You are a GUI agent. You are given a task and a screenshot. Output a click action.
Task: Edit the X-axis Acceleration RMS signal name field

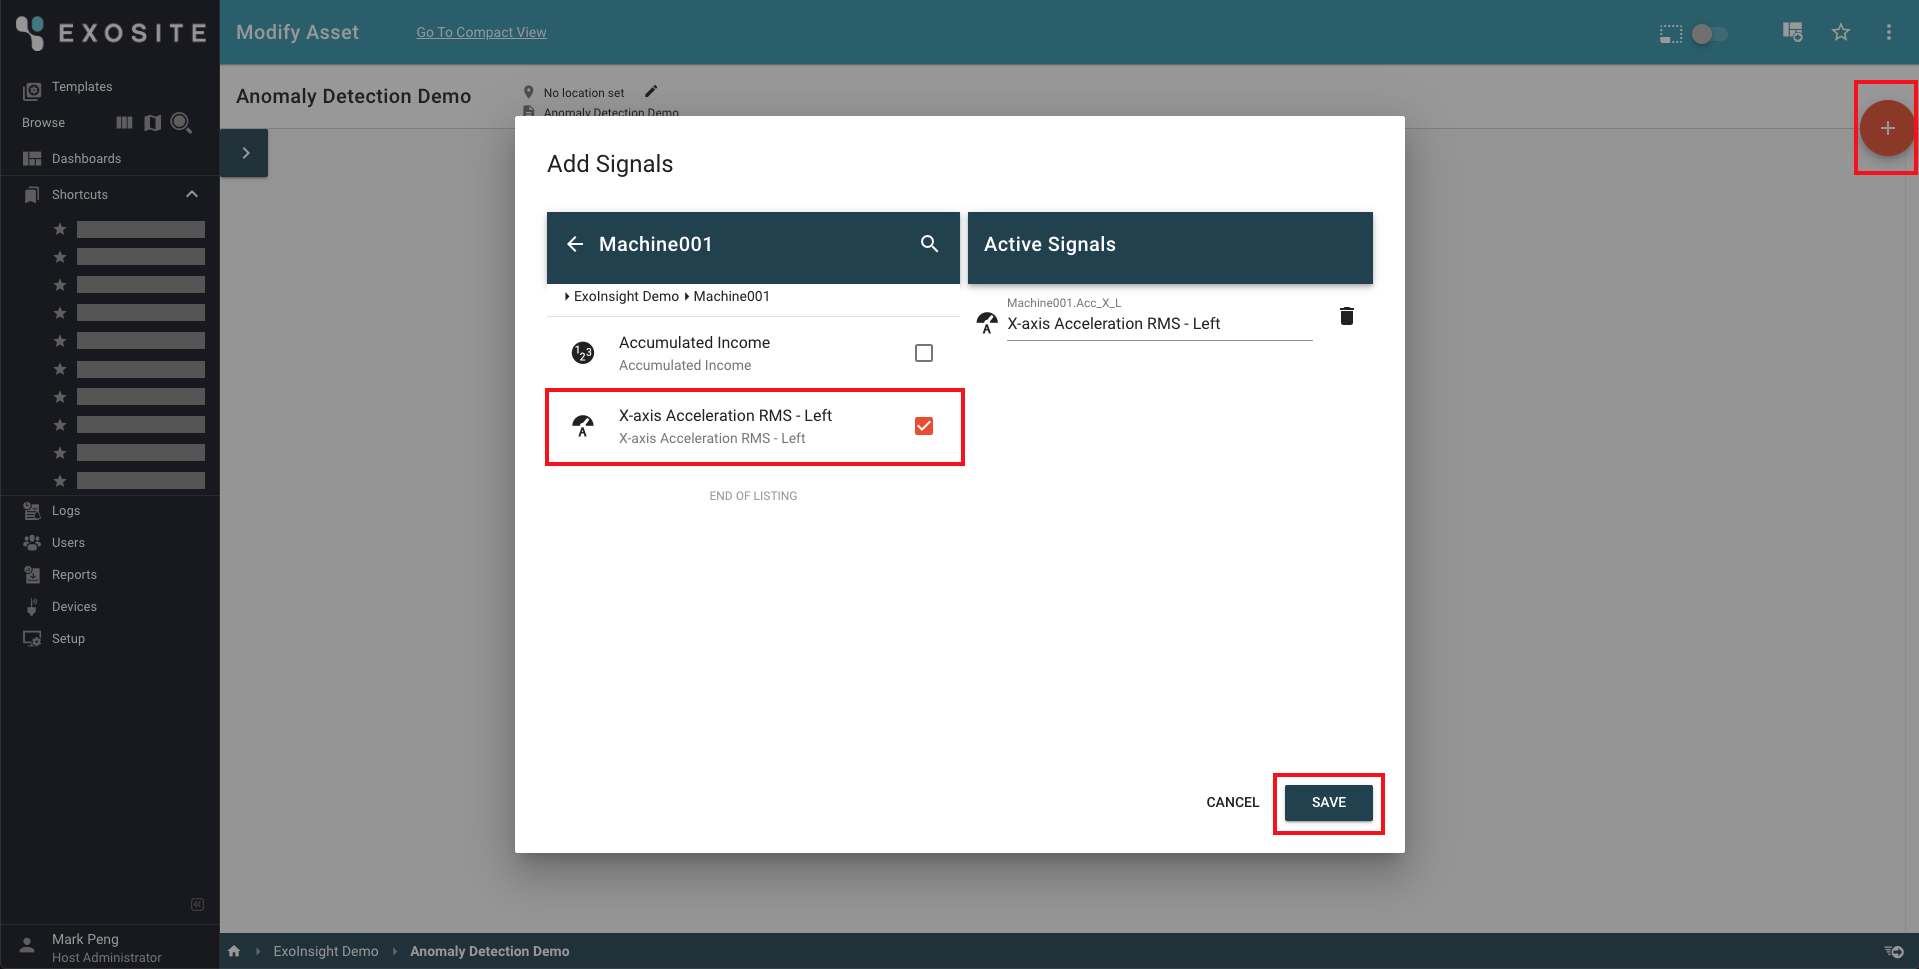pyautogui.click(x=1159, y=324)
